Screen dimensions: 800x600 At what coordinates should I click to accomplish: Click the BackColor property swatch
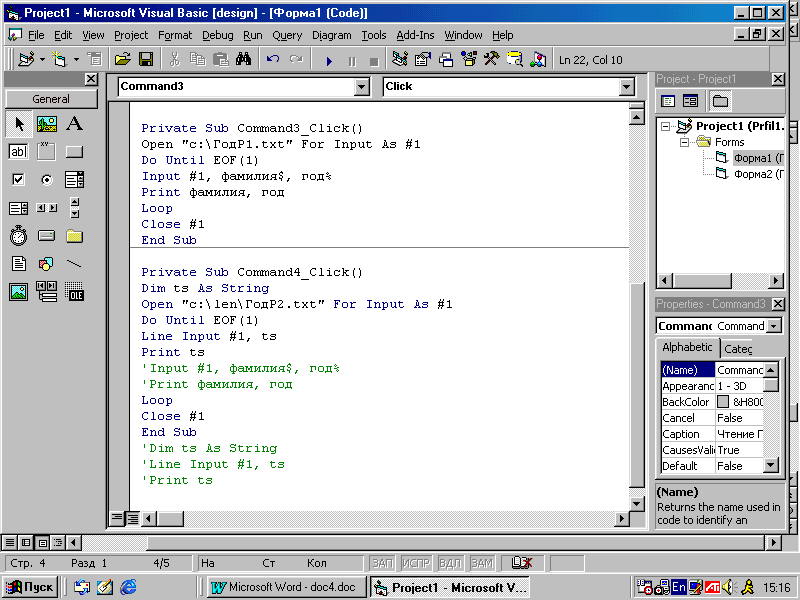point(722,402)
